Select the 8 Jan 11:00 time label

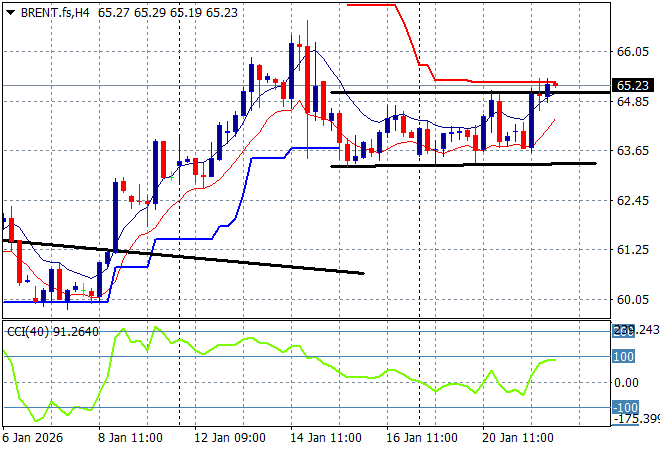pyautogui.click(x=130, y=438)
